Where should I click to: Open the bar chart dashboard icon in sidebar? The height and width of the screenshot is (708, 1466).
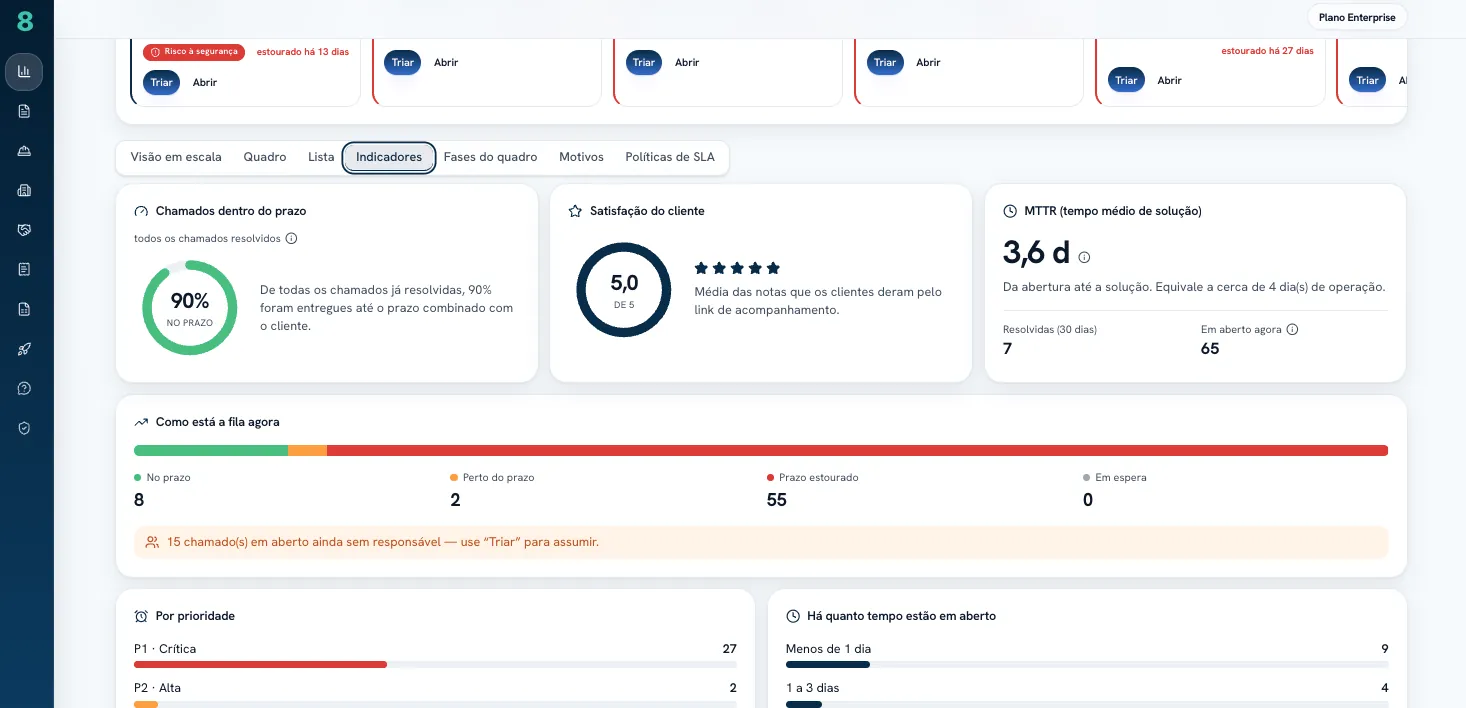[x=24, y=72]
